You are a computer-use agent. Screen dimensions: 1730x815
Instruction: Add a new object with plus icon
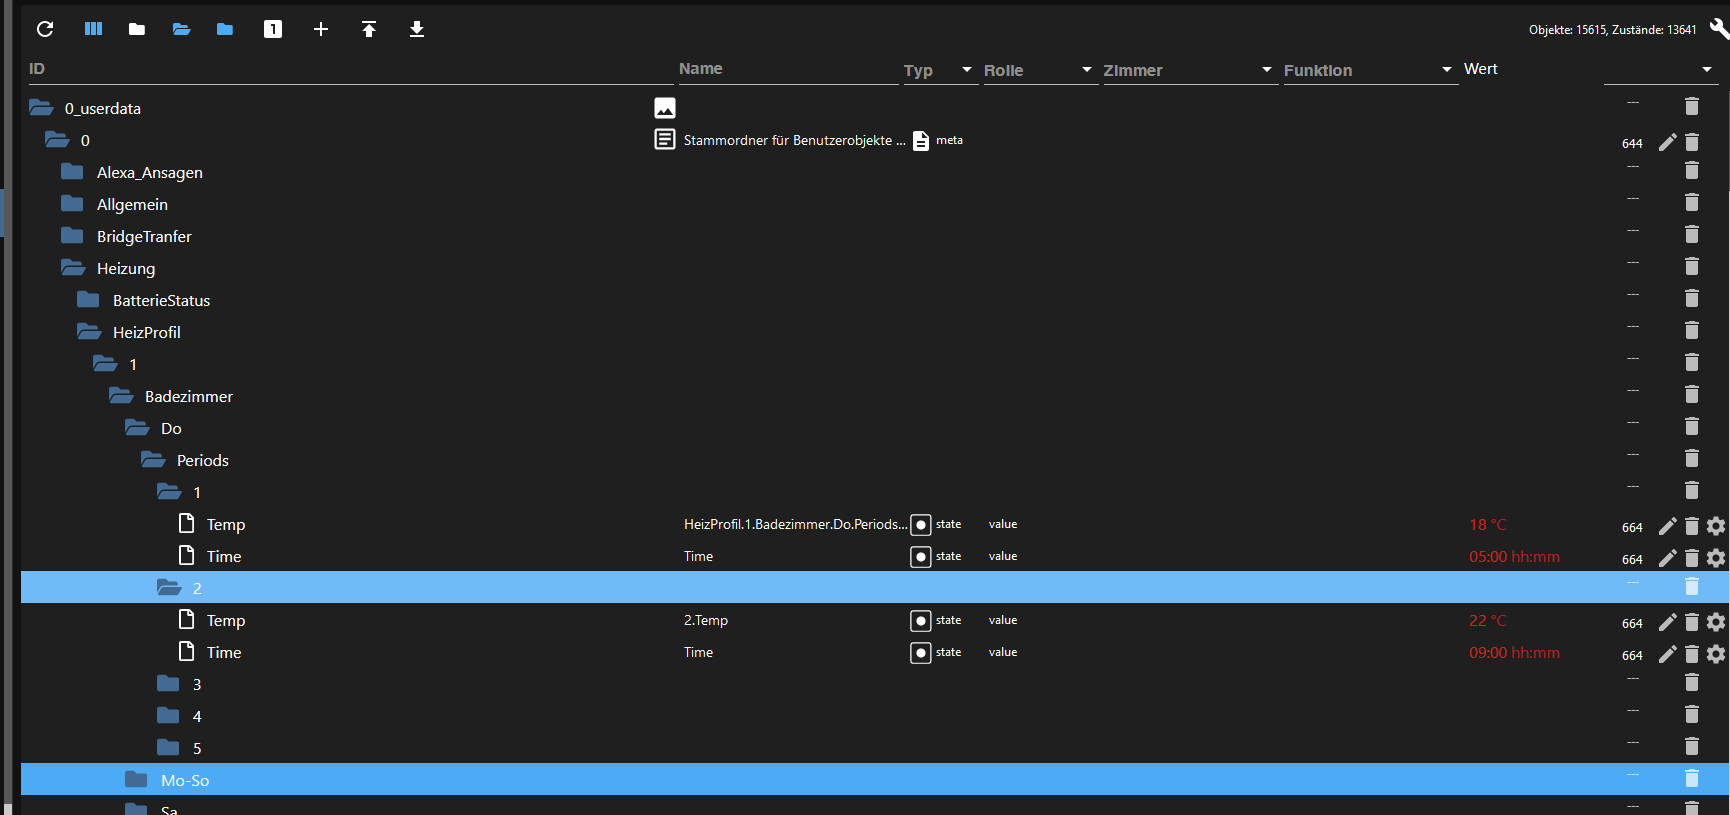pos(321,29)
